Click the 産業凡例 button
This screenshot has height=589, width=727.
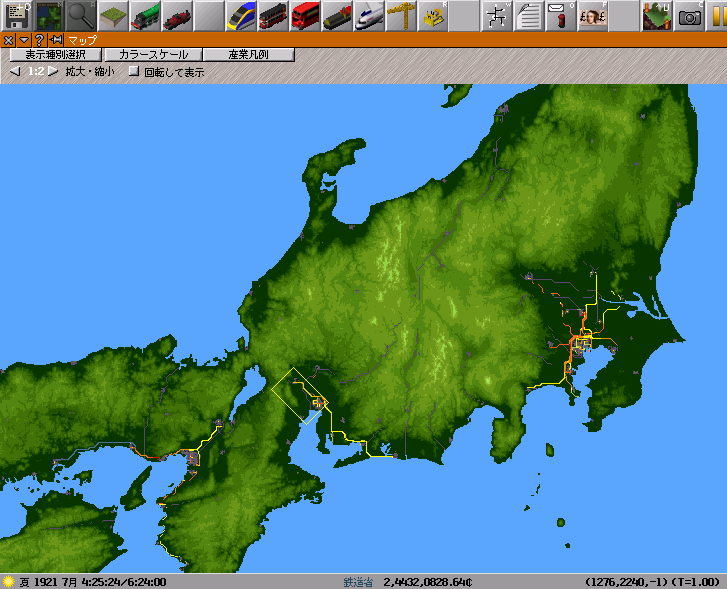point(249,55)
